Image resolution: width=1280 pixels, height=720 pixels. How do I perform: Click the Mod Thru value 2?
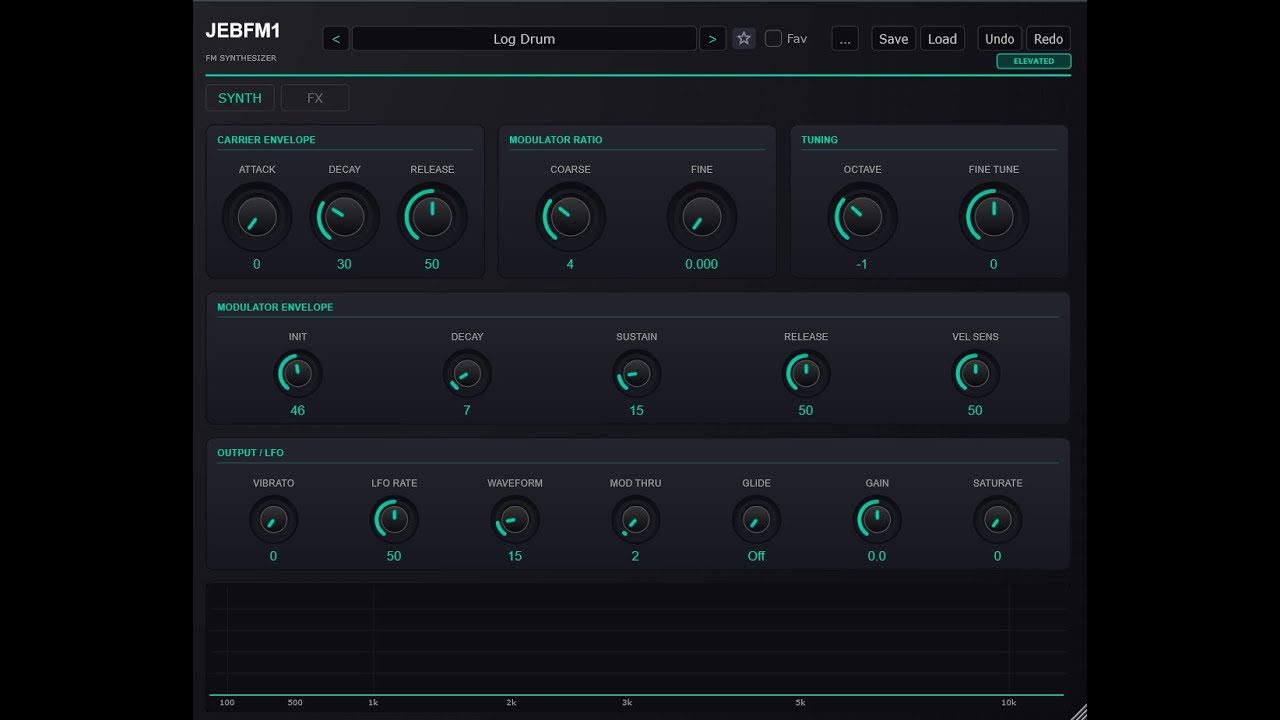tap(635, 556)
